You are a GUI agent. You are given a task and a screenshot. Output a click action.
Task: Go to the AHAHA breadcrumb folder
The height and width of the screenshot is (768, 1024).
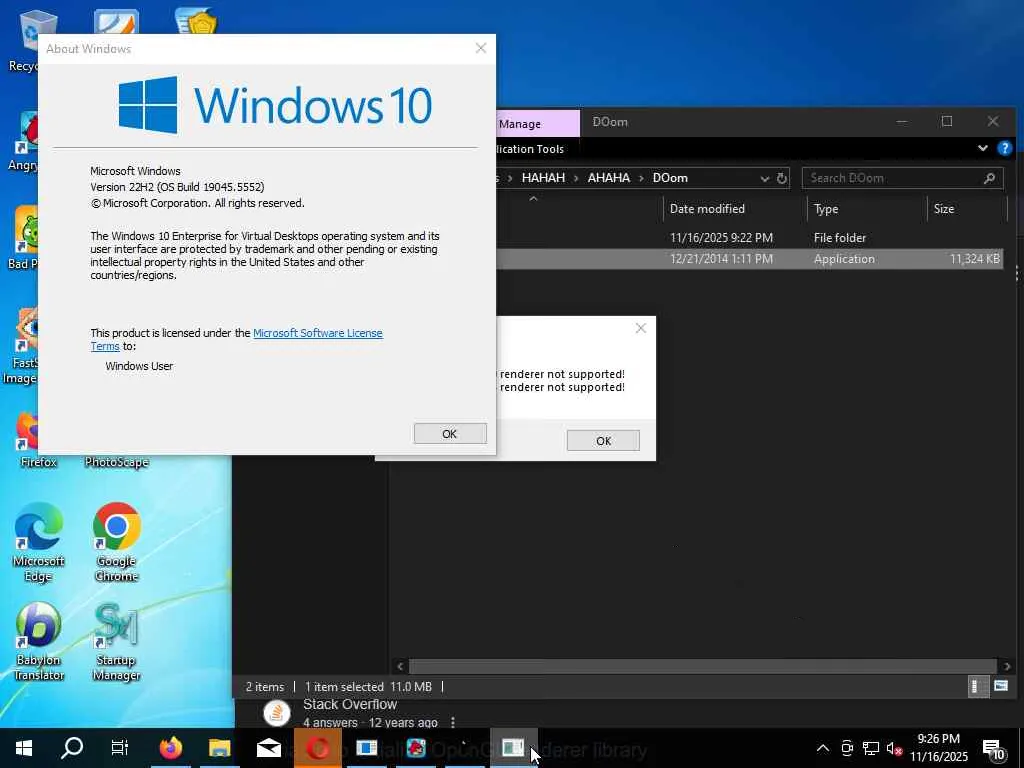click(609, 178)
